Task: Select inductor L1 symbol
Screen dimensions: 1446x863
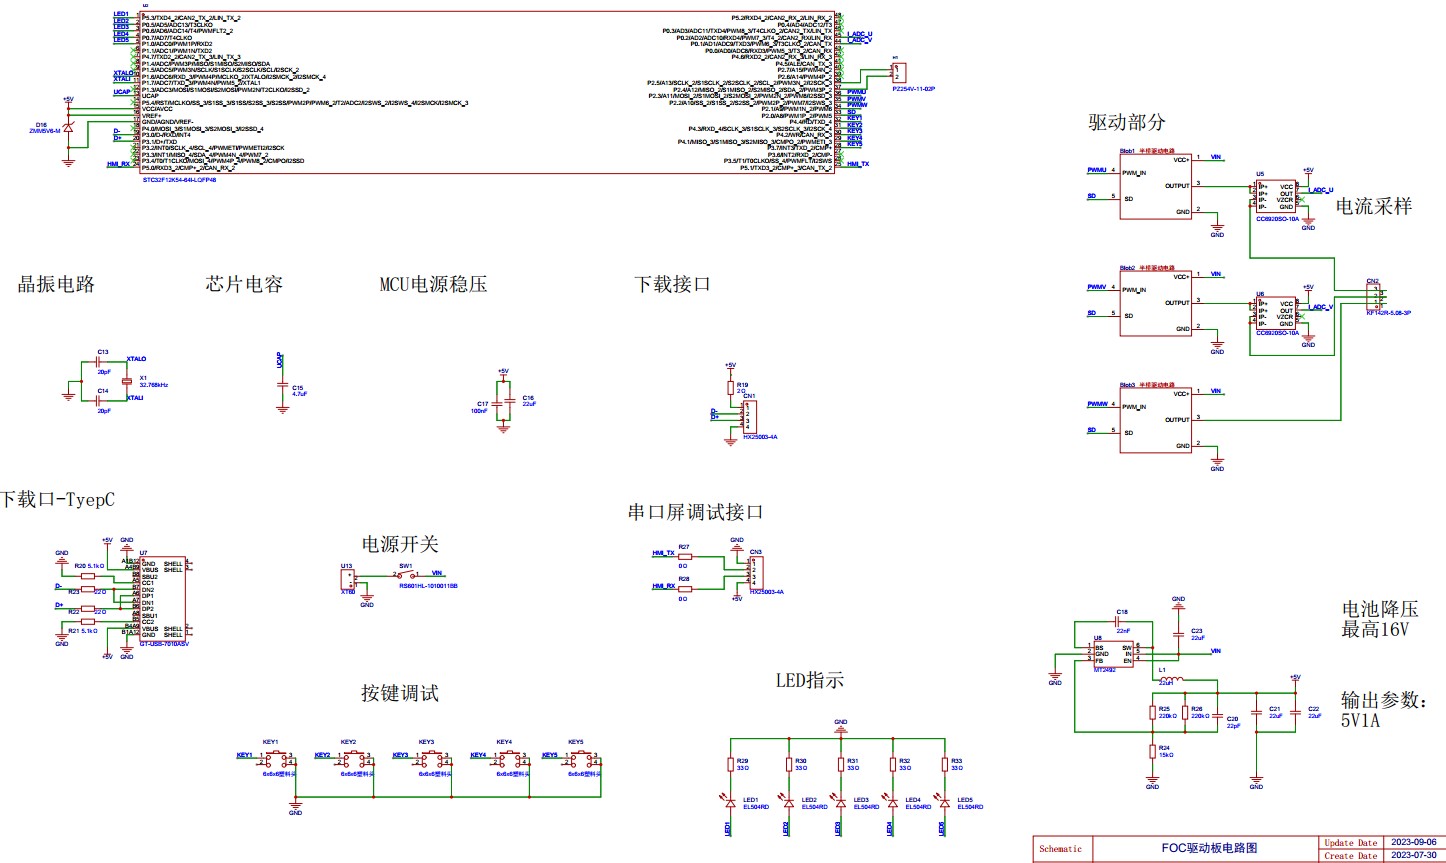Action: coord(1171,681)
